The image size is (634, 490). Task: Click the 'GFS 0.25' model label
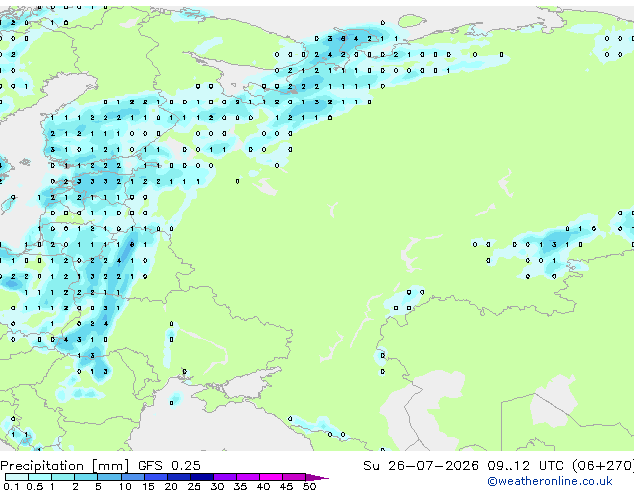tap(169, 466)
